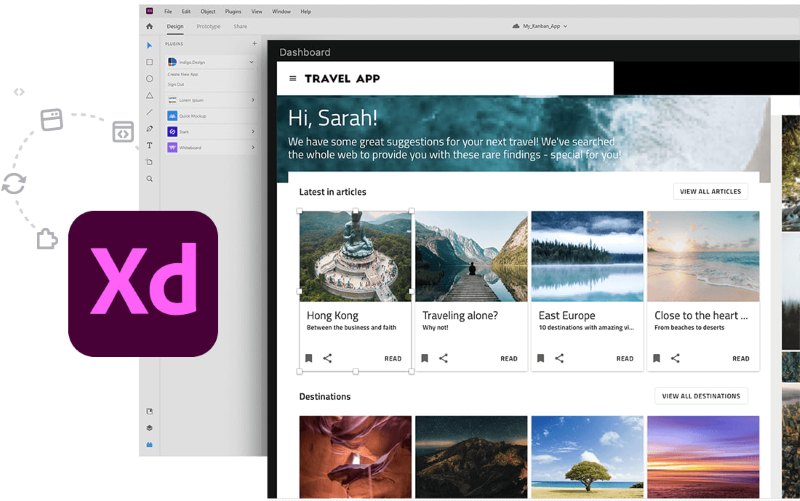Click the Adobe XD app logo in menu bar

tap(149, 11)
